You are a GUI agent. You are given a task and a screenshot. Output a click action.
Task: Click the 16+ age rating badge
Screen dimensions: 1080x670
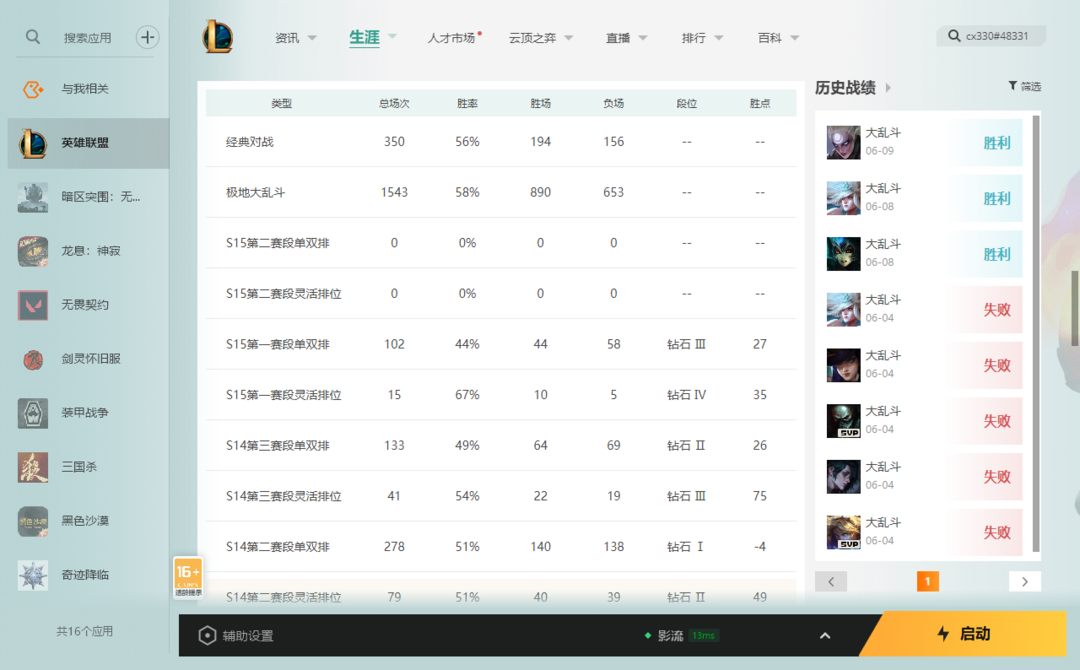[x=188, y=577]
